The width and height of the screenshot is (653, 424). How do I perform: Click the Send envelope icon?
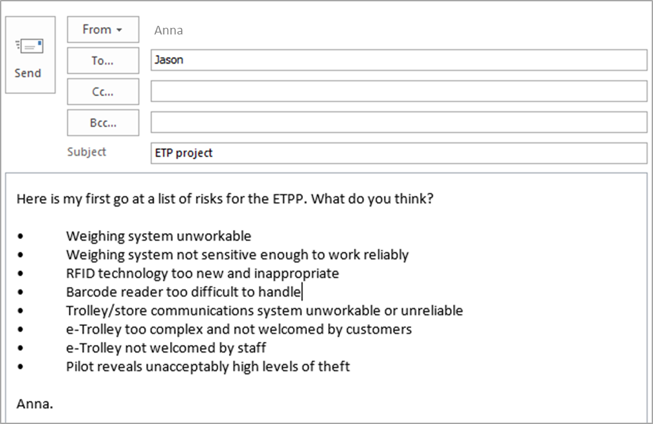click(x=29, y=46)
